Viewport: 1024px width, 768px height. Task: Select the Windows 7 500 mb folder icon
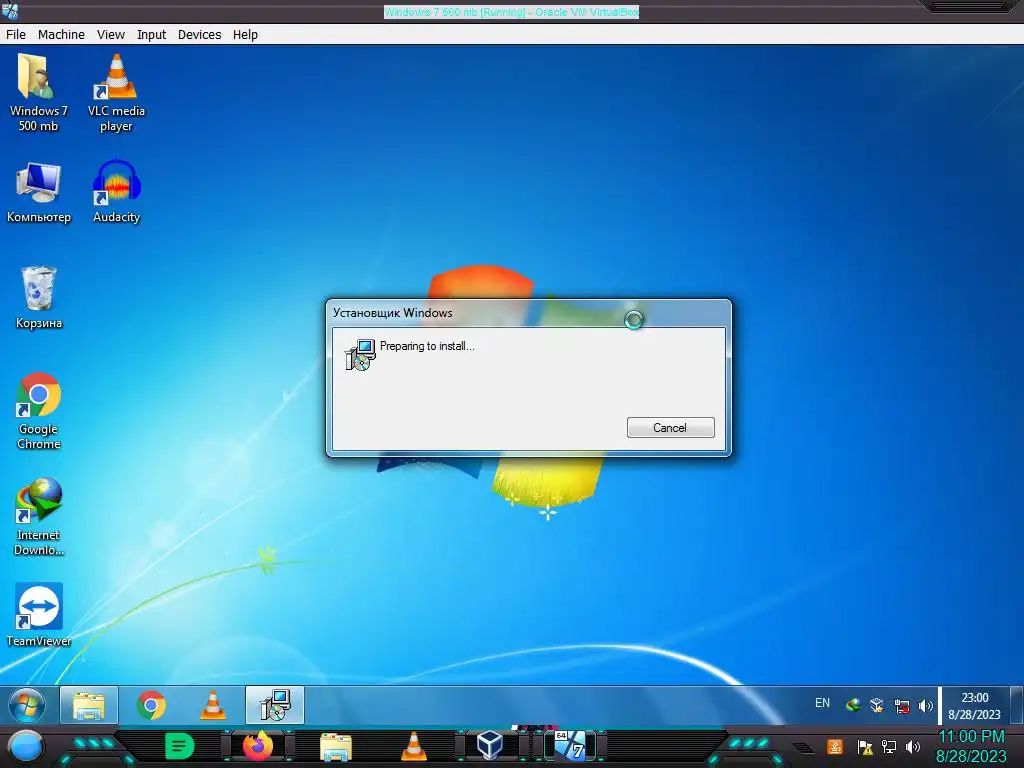coord(39,93)
